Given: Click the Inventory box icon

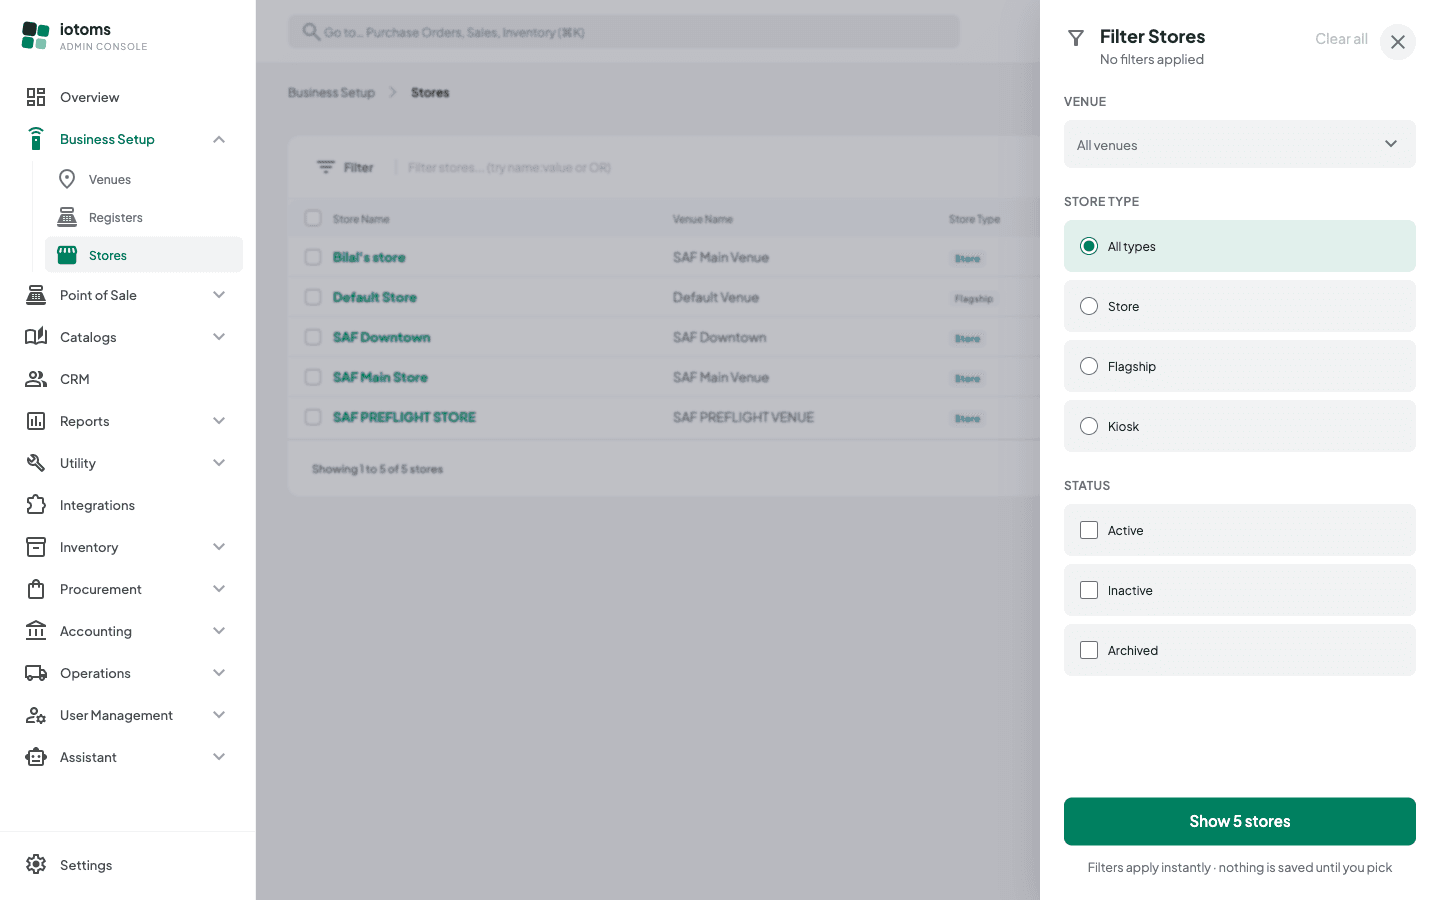Looking at the screenshot, I should pyautogui.click(x=36, y=547).
